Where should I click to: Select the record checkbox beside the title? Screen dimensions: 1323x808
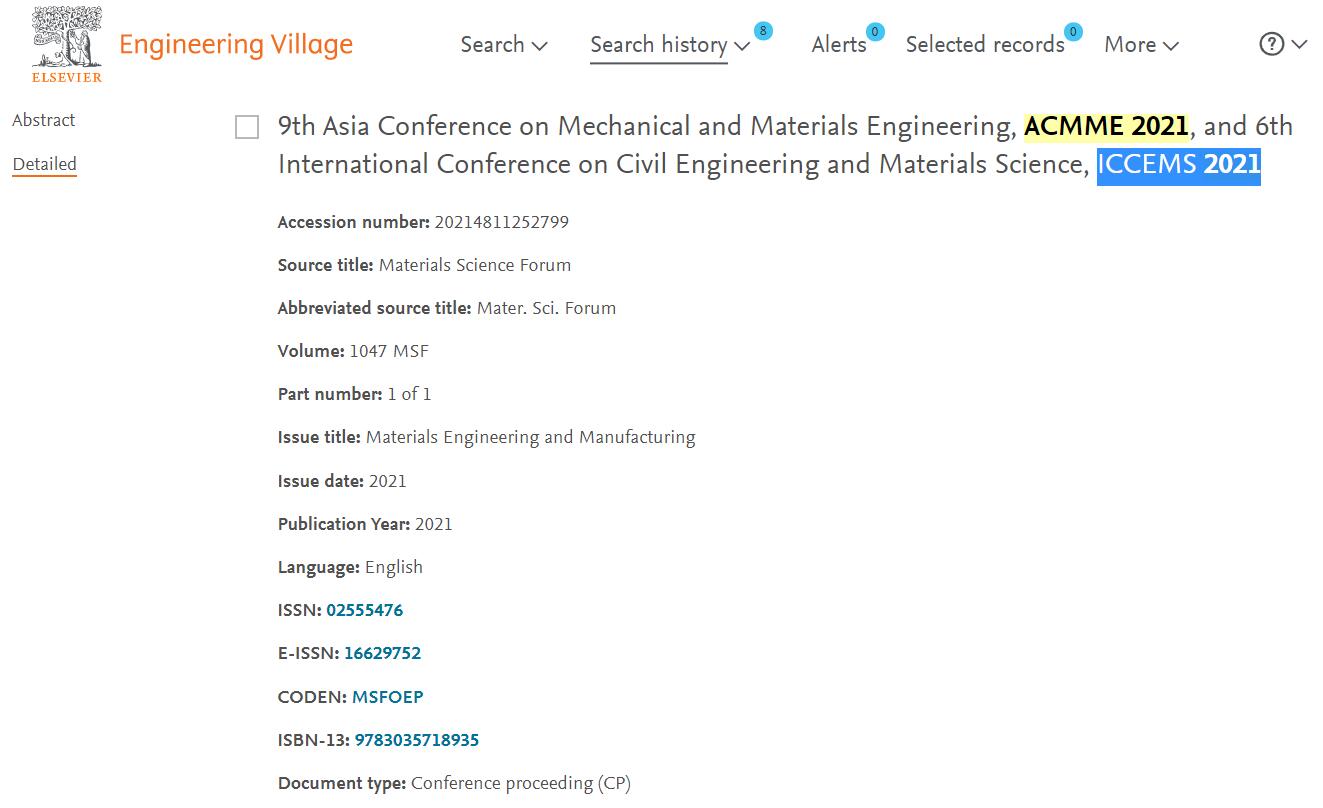(247, 128)
